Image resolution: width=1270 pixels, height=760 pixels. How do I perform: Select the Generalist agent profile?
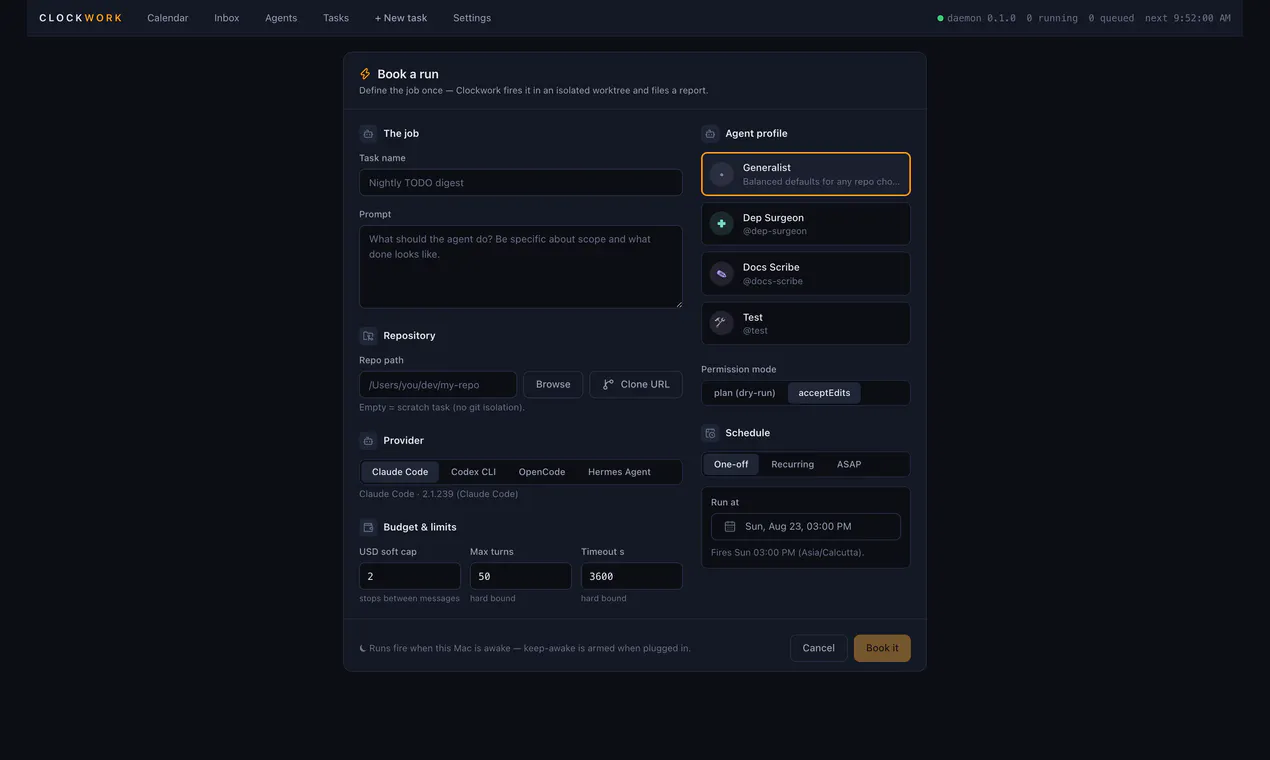[x=806, y=174]
